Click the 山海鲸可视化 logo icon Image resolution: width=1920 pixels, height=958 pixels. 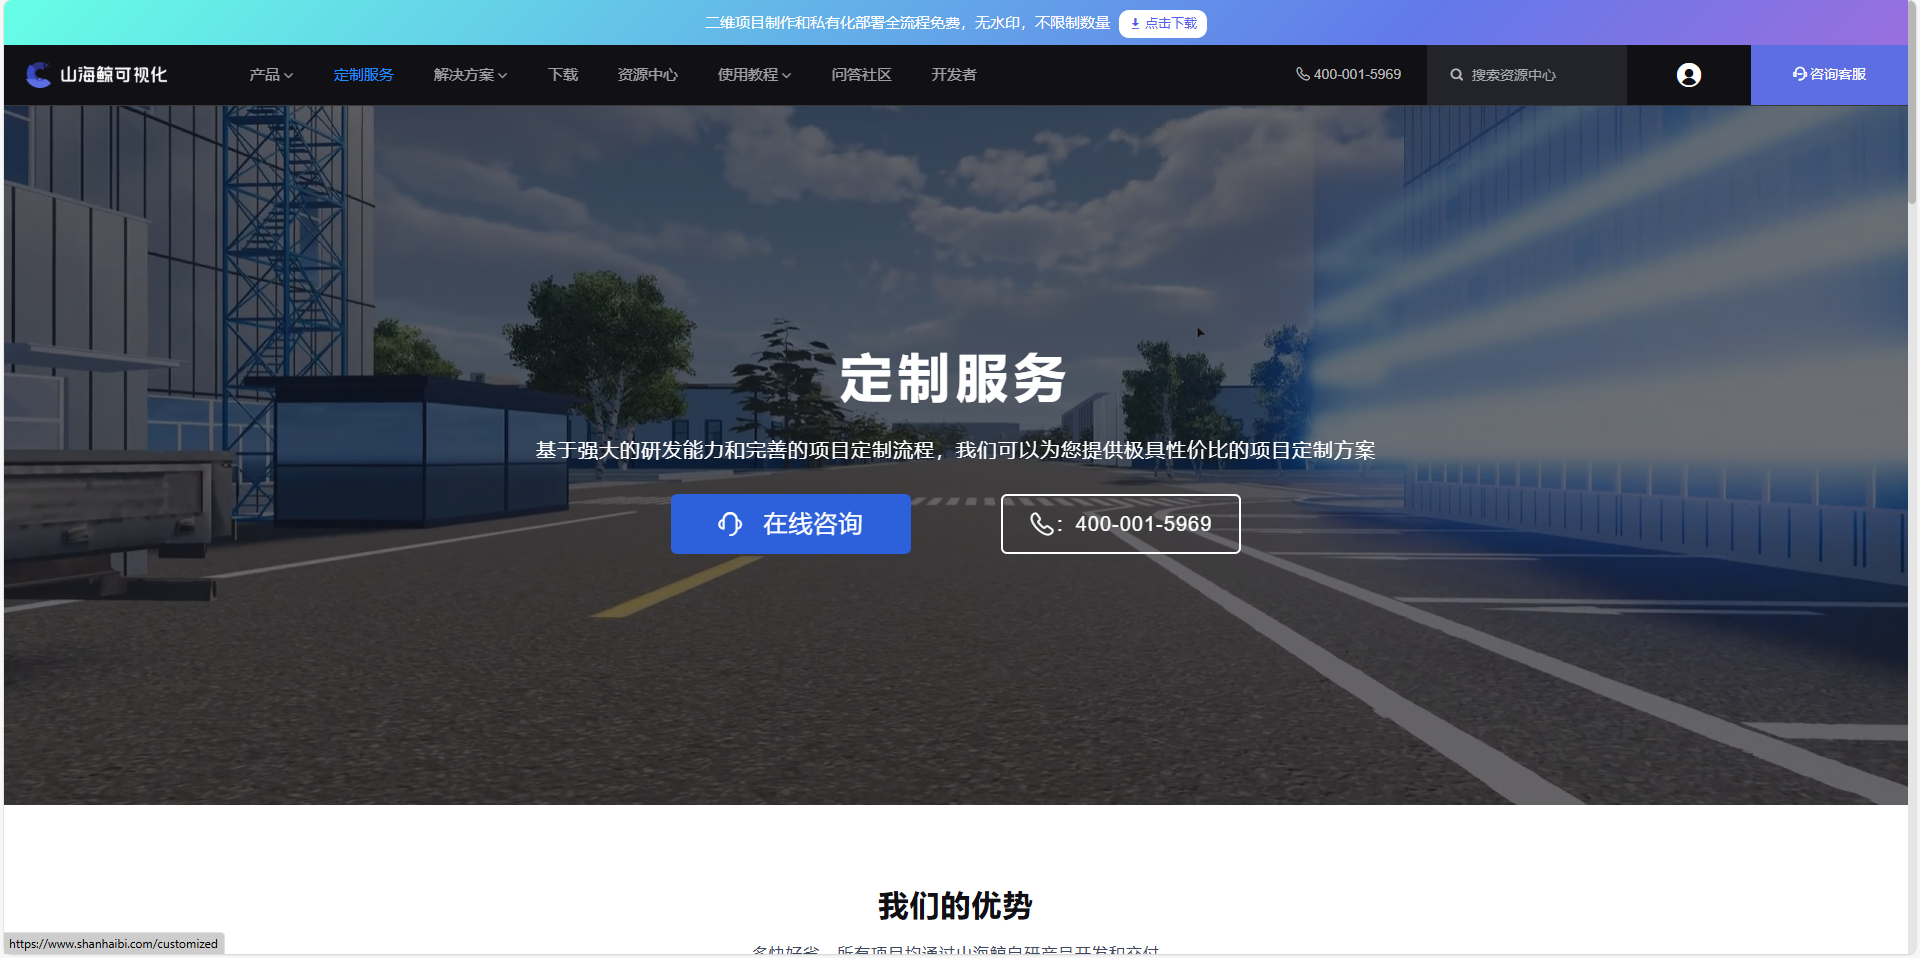click(x=38, y=75)
